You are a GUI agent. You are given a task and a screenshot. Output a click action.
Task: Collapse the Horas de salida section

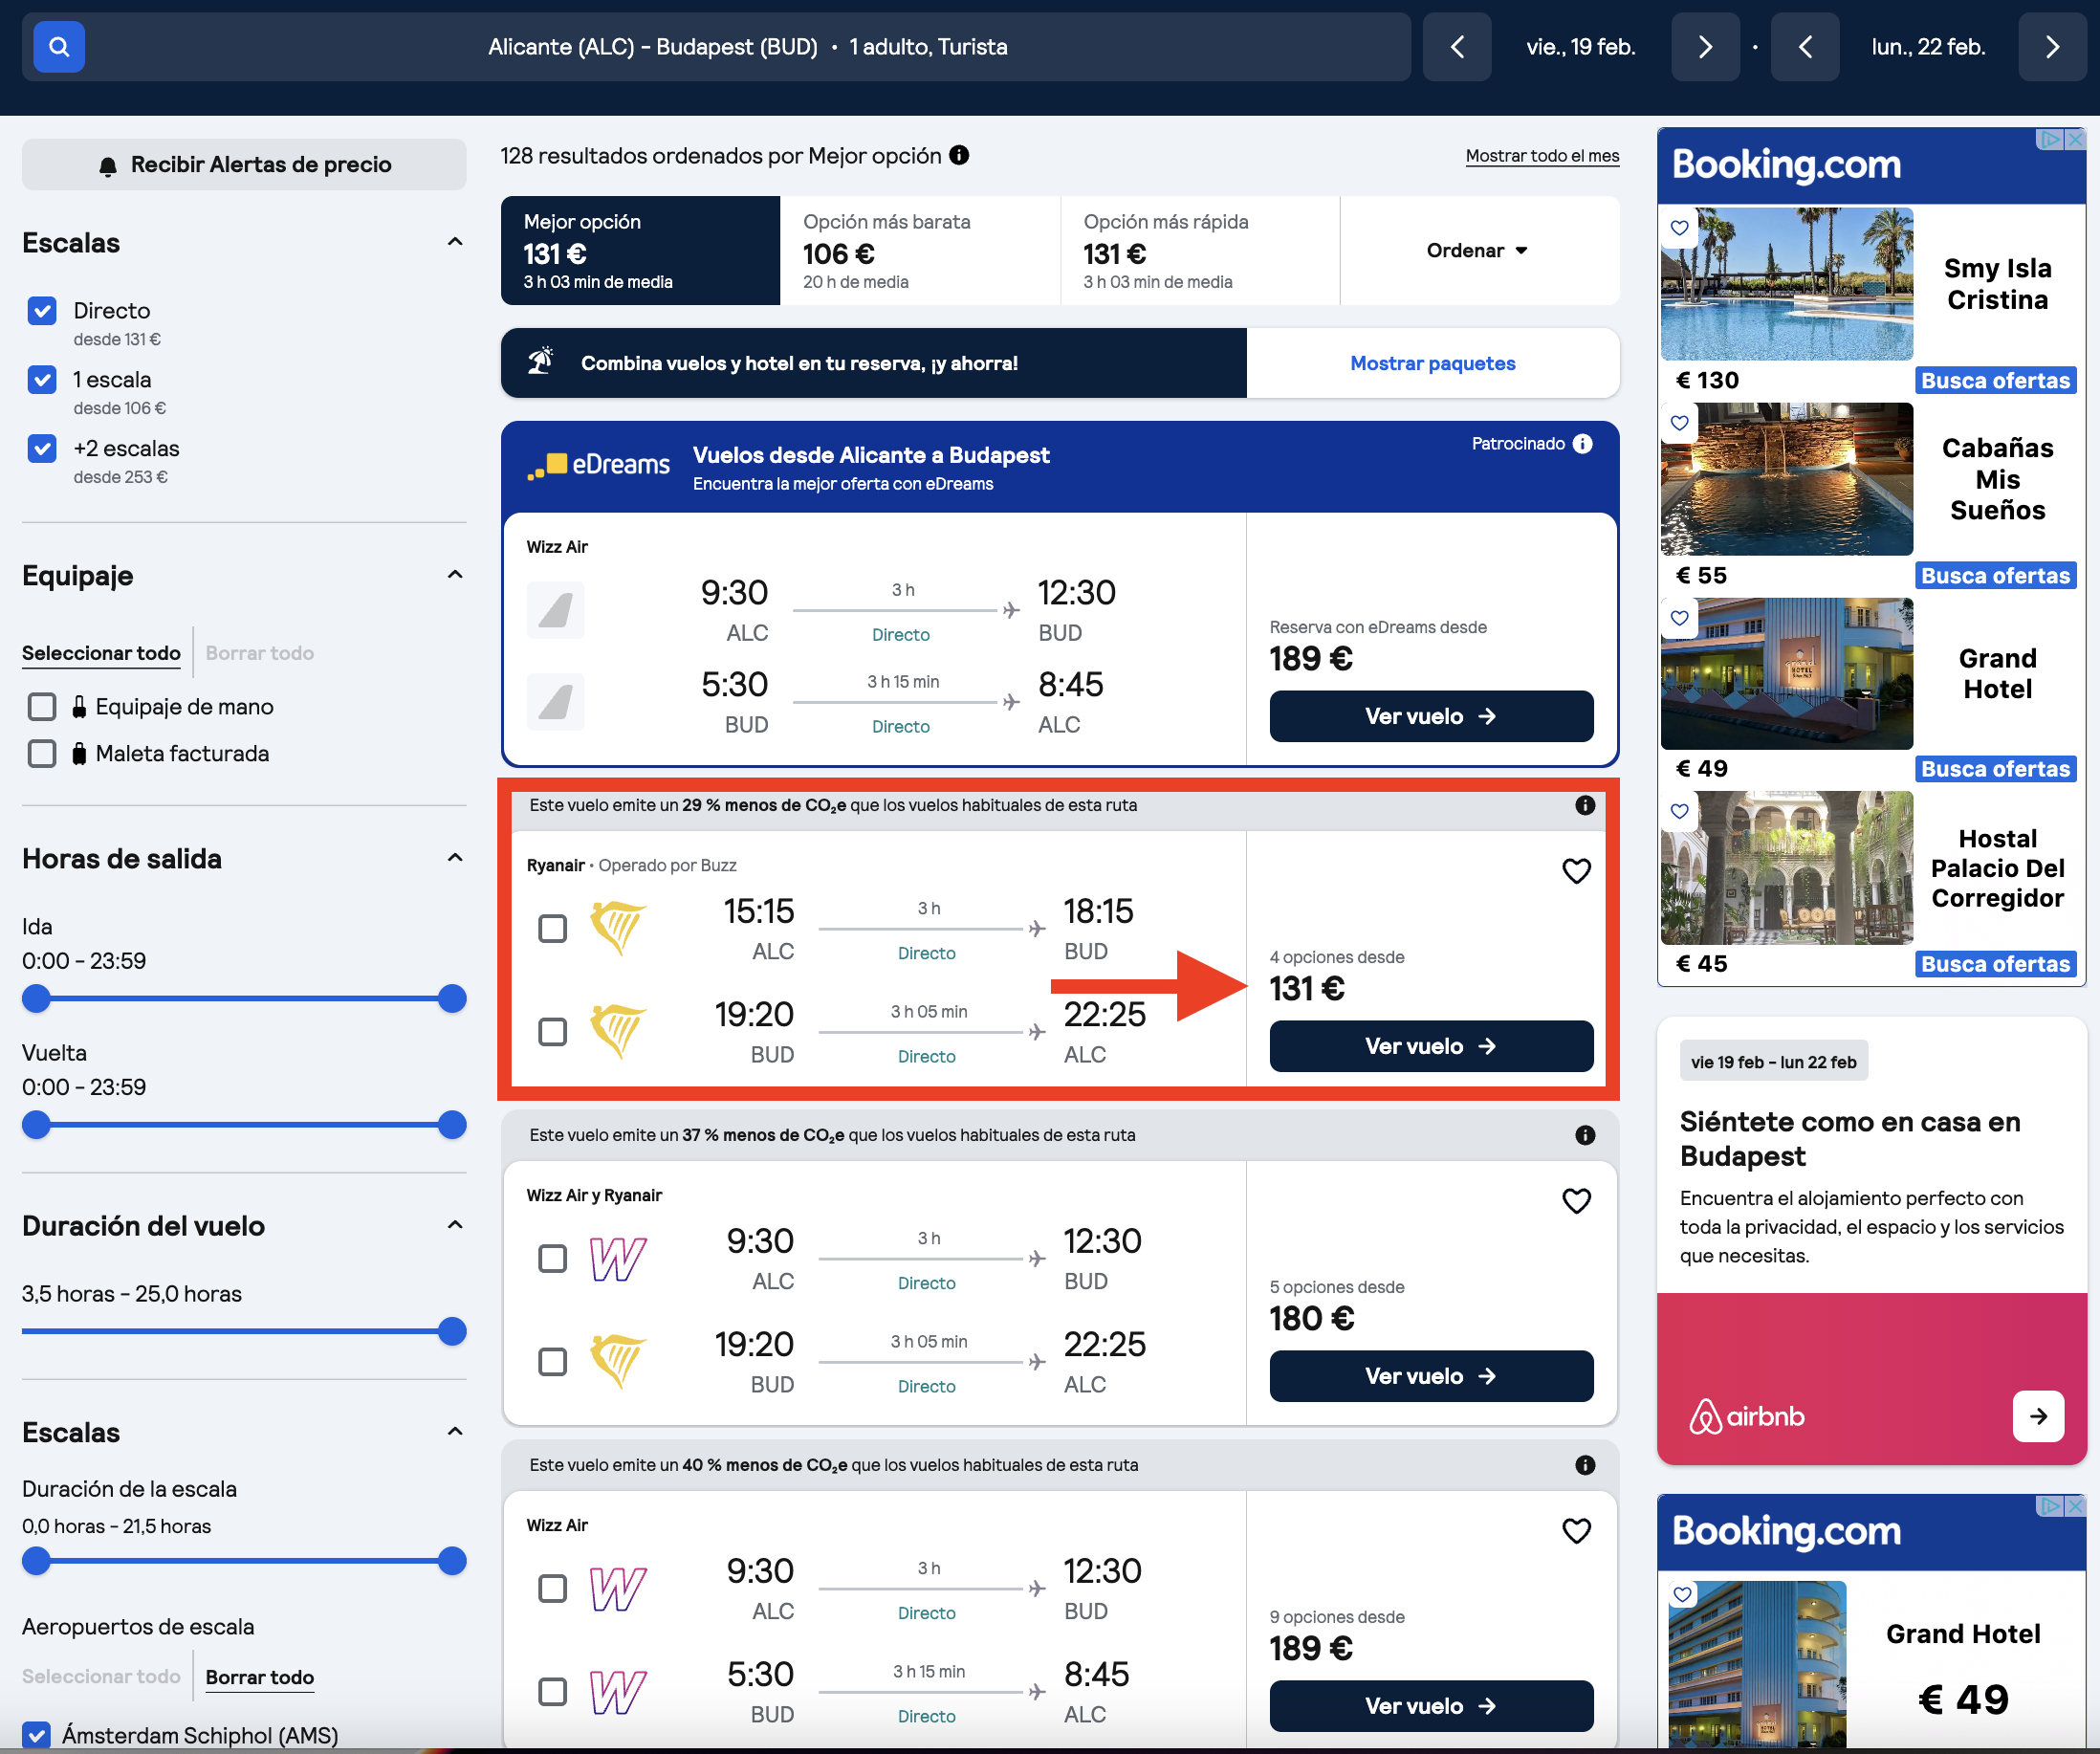[x=455, y=858]
